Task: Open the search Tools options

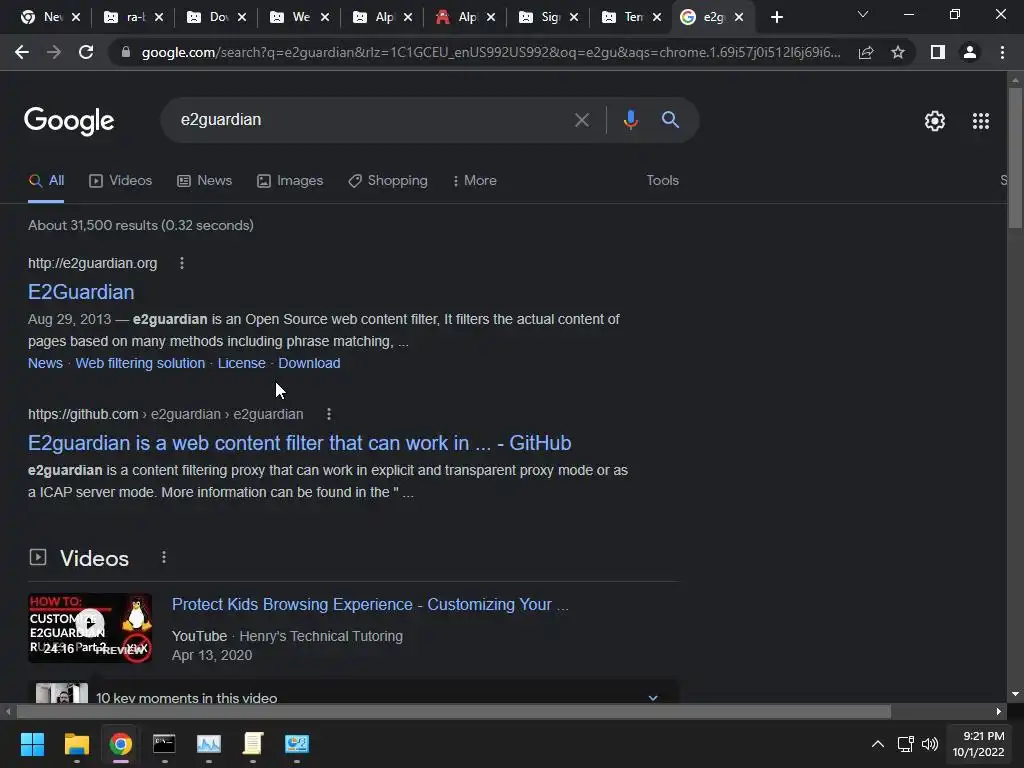Action: click(662, 180)
